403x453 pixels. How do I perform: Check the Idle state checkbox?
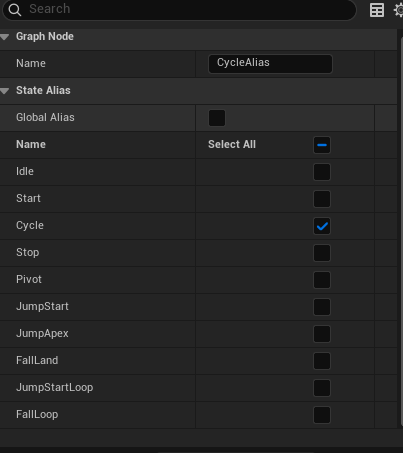tap(322, 172)
